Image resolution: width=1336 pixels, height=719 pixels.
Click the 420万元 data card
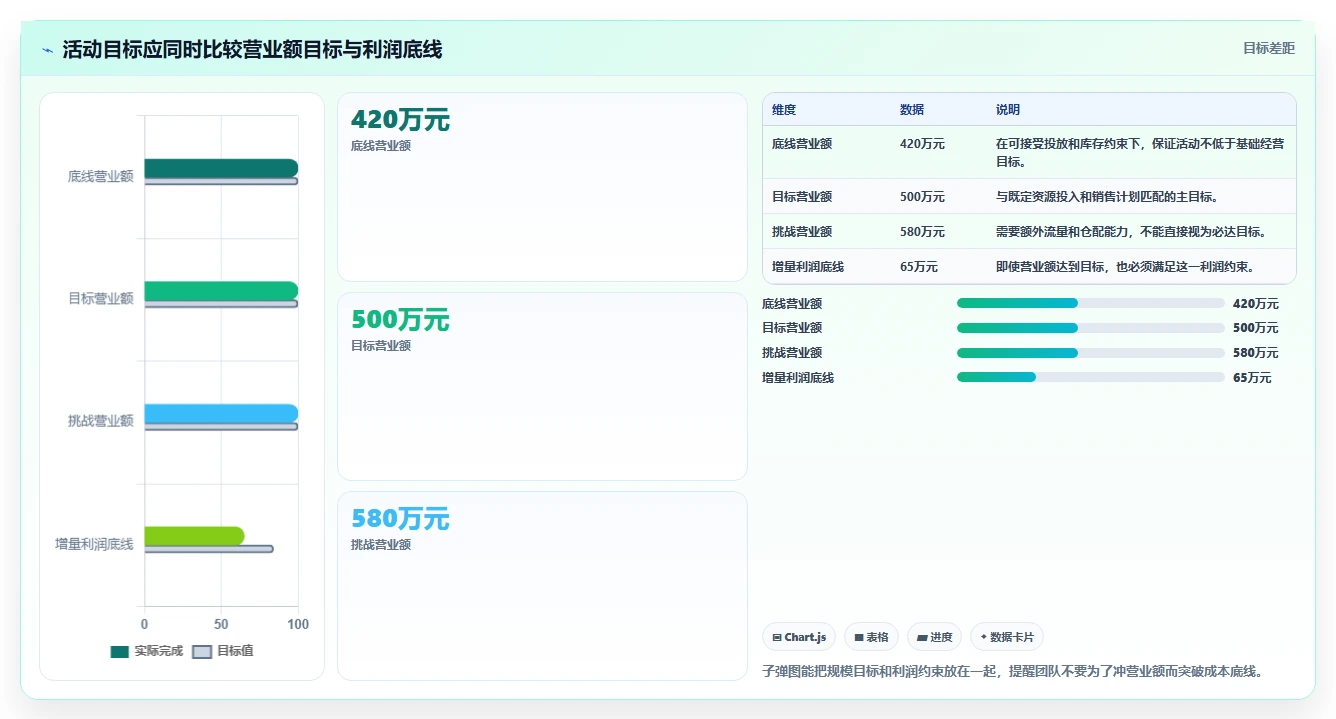point(542,187)
